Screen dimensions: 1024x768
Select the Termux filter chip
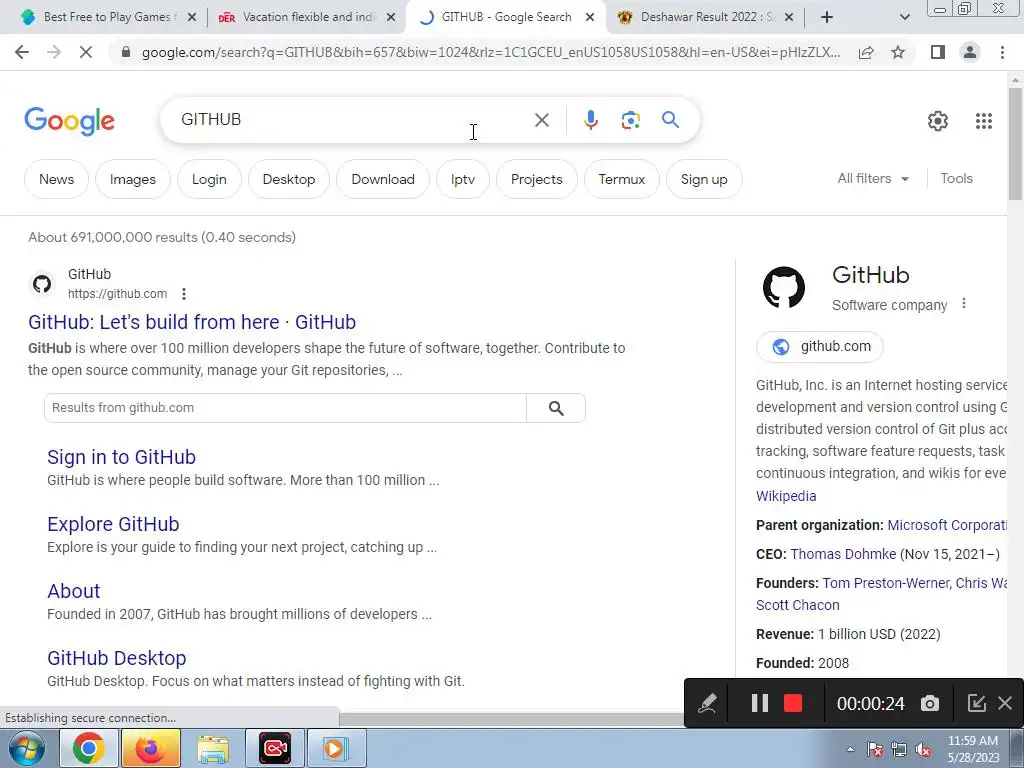[622, 179]
